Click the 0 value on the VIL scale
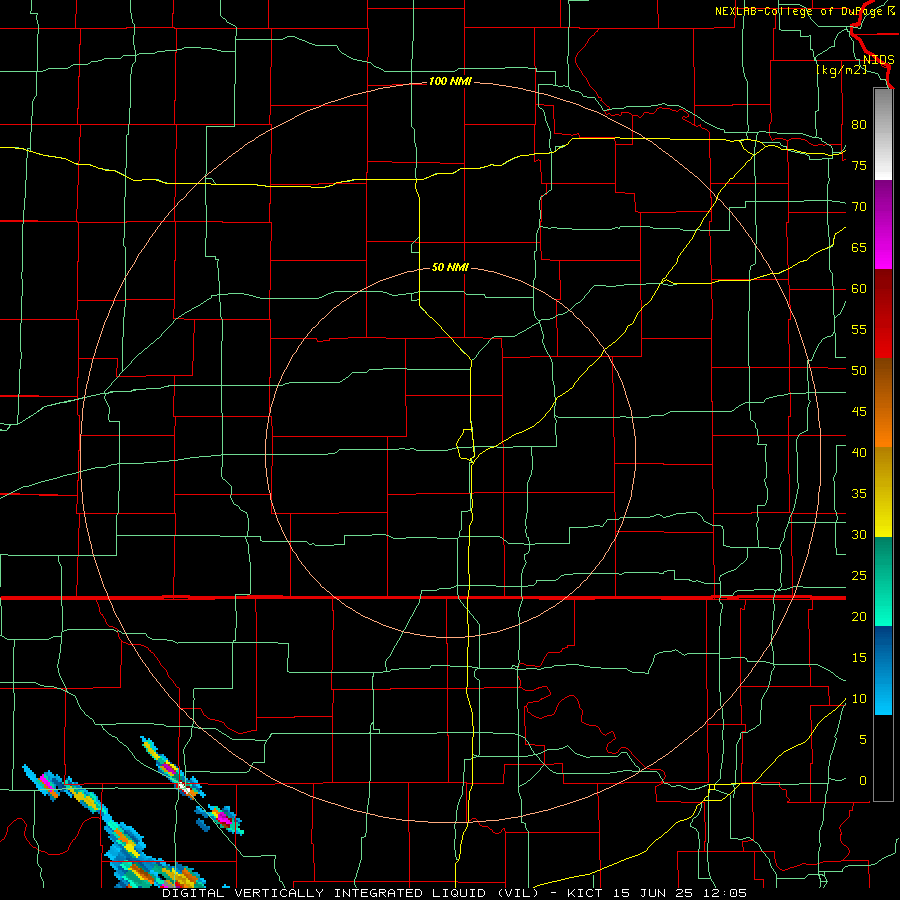This screenshot has height=900, width=900. (x=862, y=781)
